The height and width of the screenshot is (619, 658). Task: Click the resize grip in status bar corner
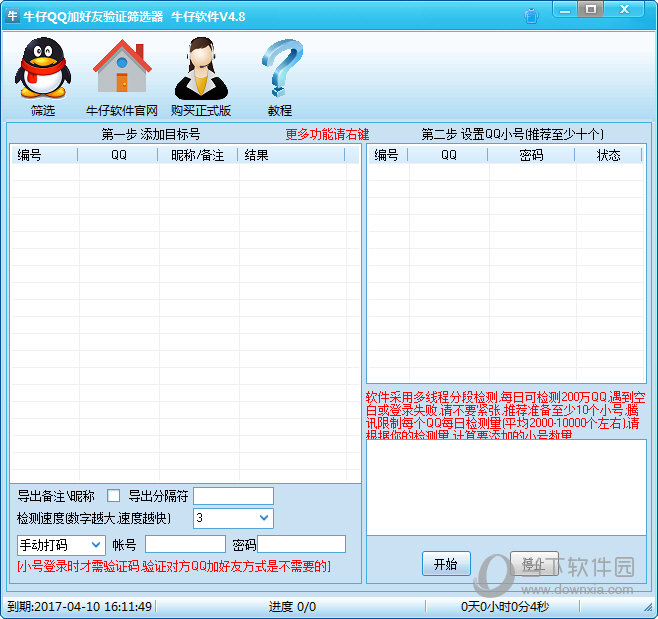coord(648,608)
